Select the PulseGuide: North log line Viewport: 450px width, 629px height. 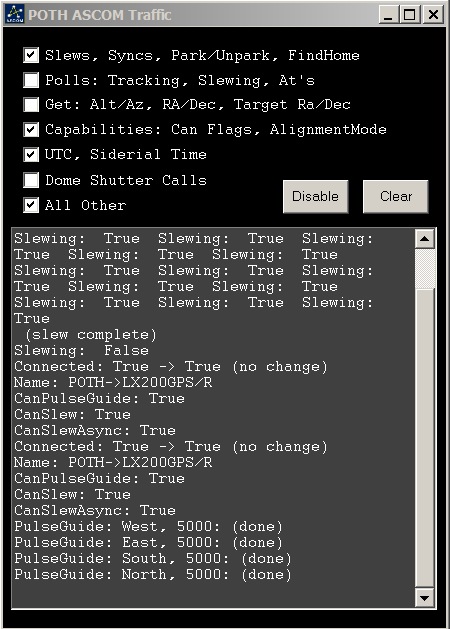(152, 574)
